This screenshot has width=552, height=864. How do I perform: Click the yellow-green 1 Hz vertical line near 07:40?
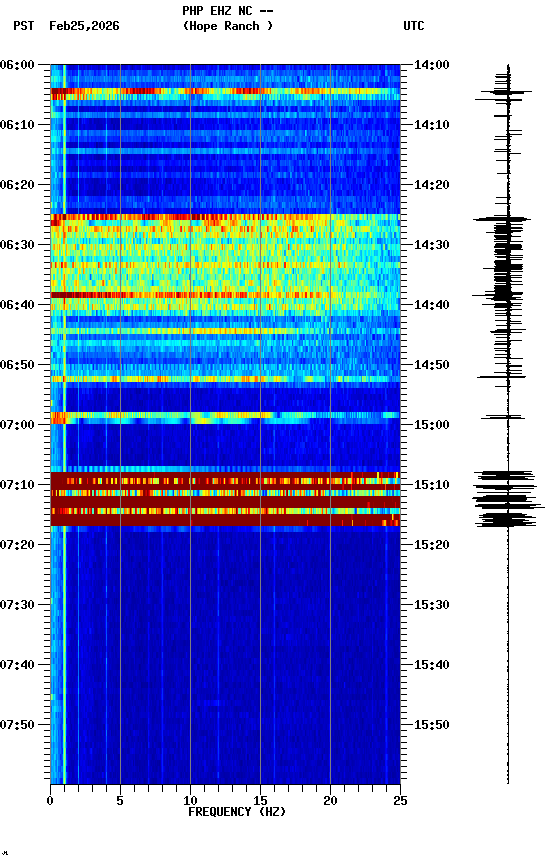(x=64, y=665)
